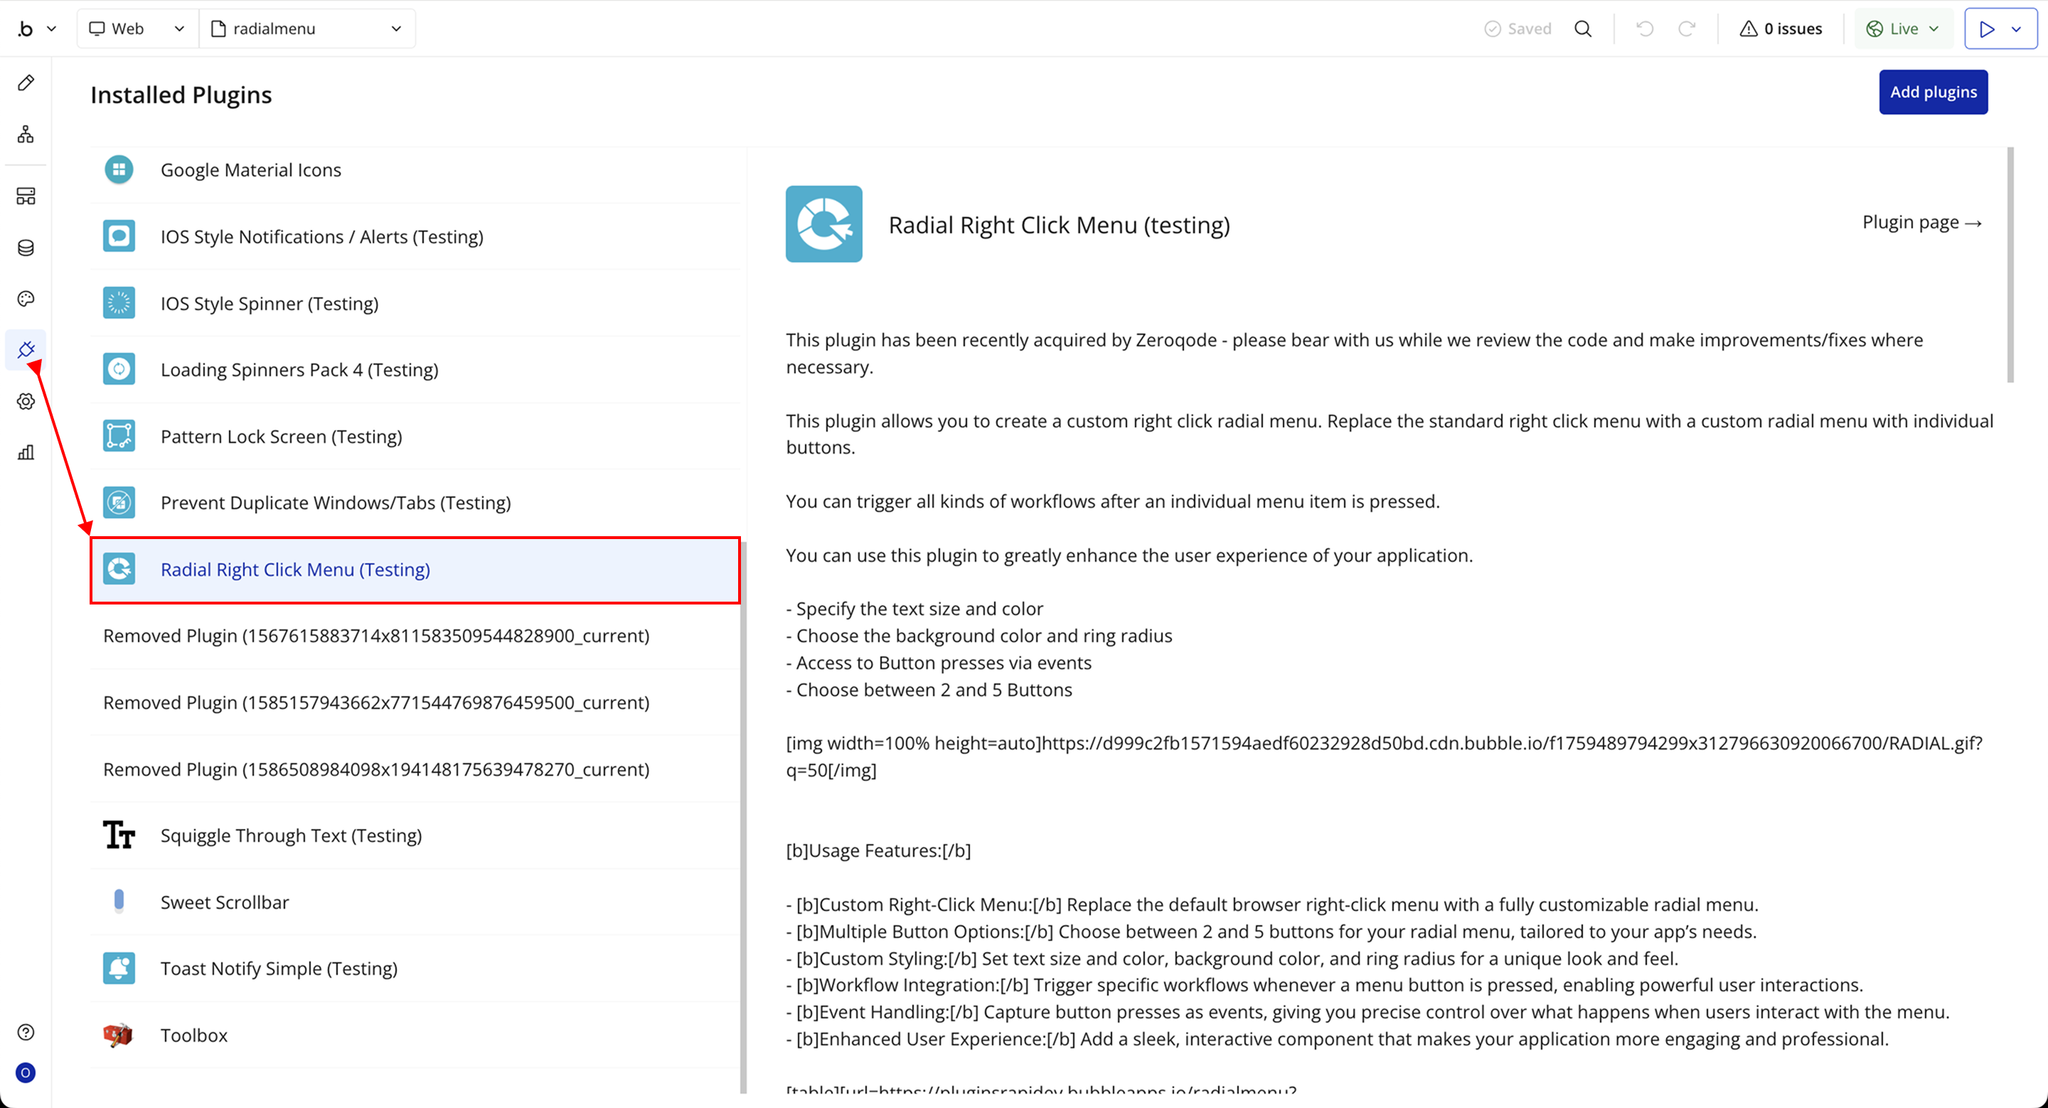Open the Workflow tab icon
Viewport: 2048px width, 1108px height.
(26, 134)
